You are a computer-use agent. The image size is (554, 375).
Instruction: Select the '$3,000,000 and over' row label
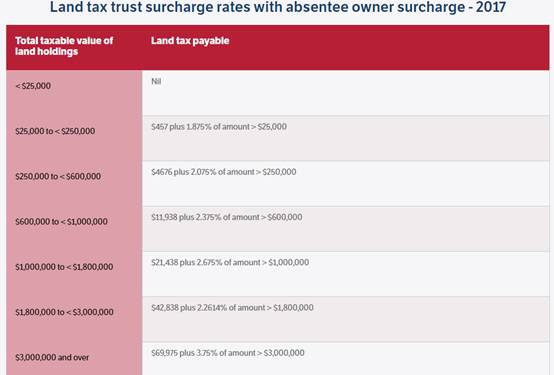[x=52, y=357]
